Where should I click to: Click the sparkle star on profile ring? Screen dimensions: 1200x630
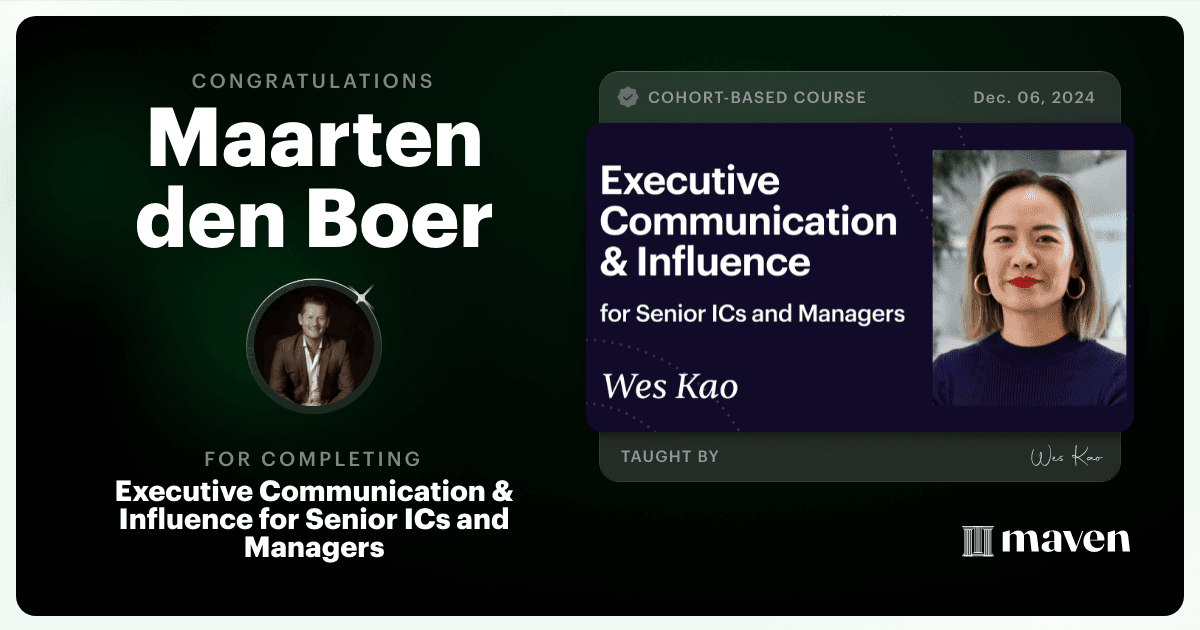(x=364, y=295)
